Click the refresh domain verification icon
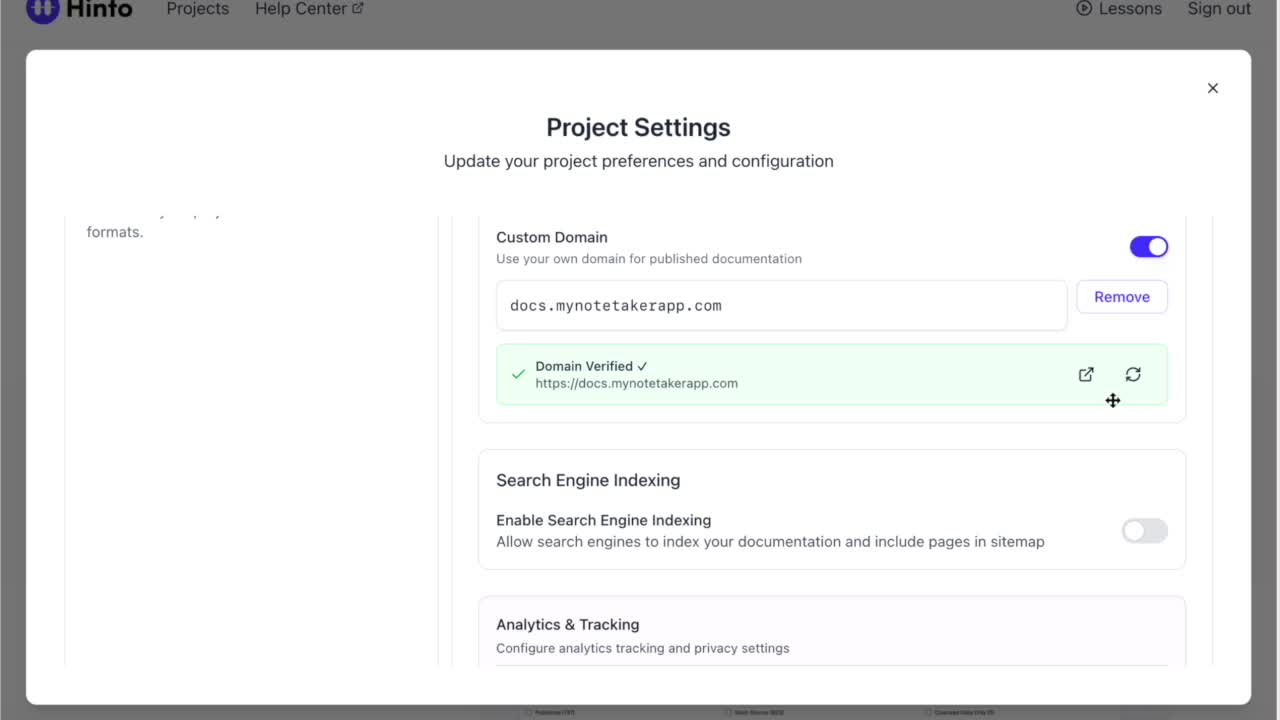The height and width of the screenshot is (720, 1280). coord(1133,374)
